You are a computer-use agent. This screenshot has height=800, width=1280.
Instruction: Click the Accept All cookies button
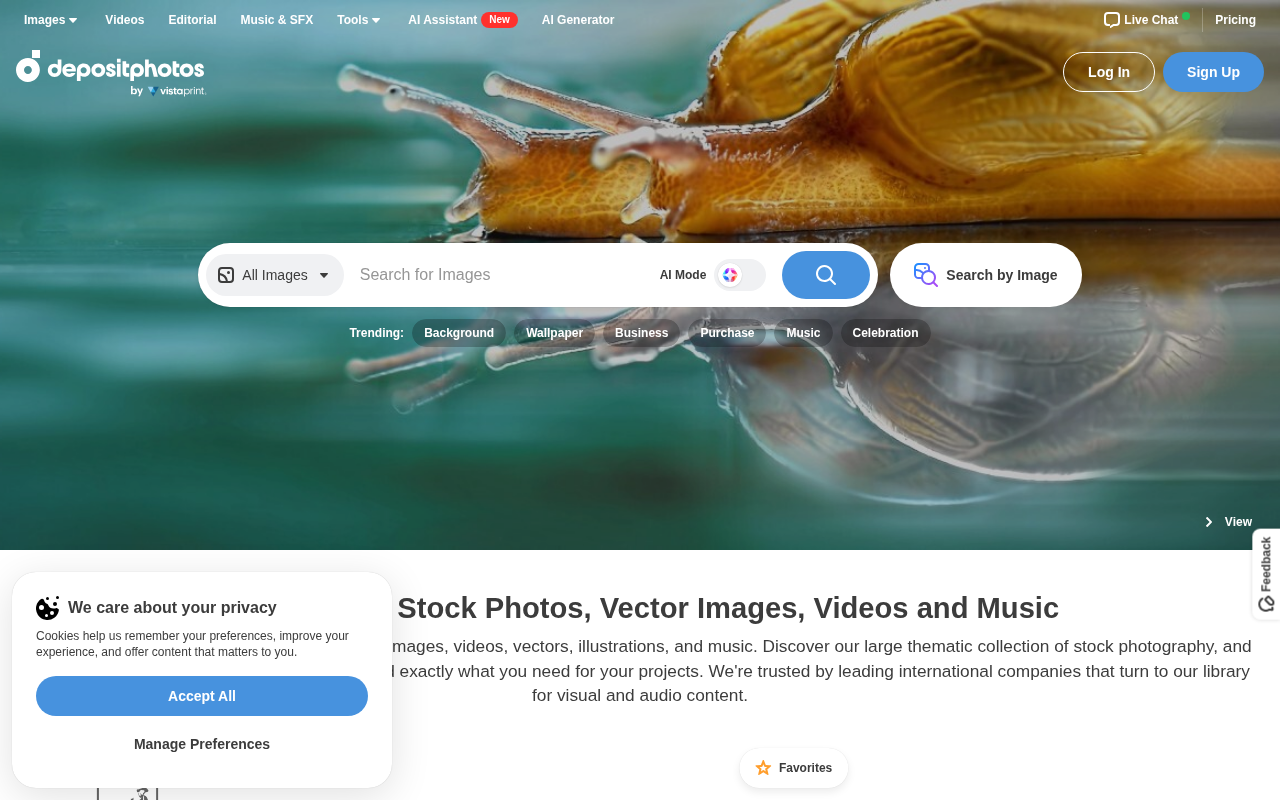tap(202, 696)
